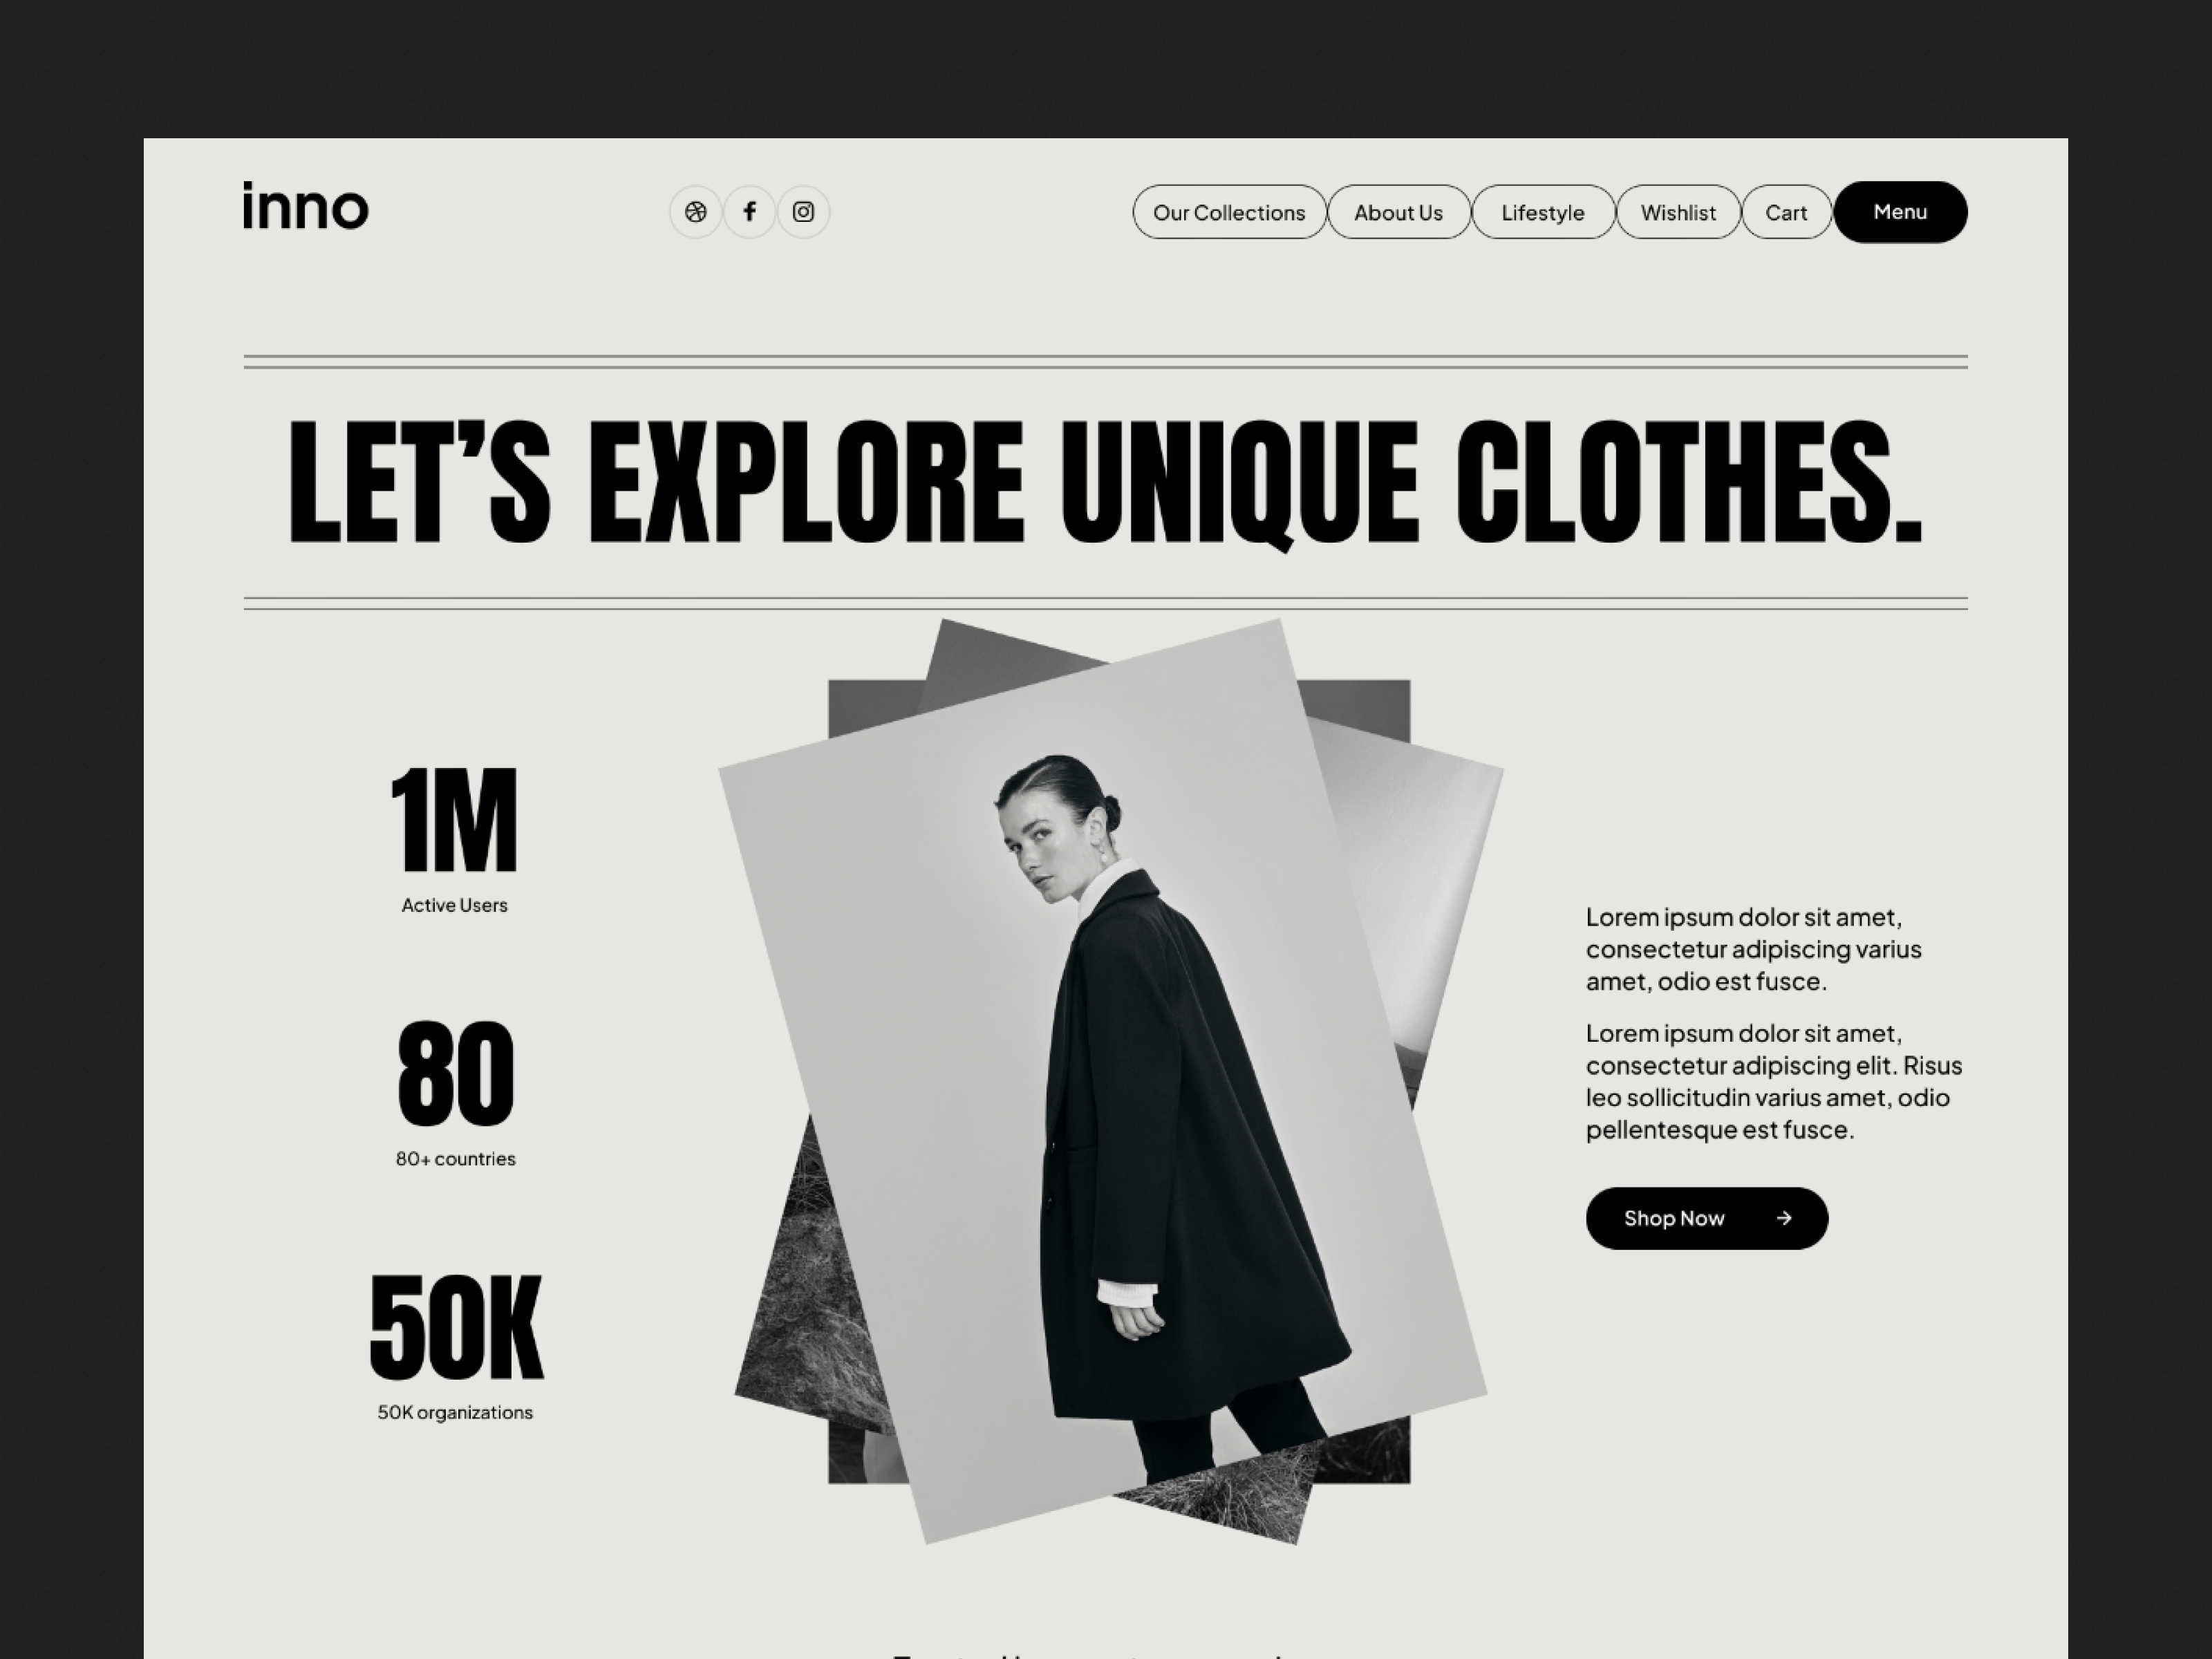Go to About Us page

click(1398, 212)
